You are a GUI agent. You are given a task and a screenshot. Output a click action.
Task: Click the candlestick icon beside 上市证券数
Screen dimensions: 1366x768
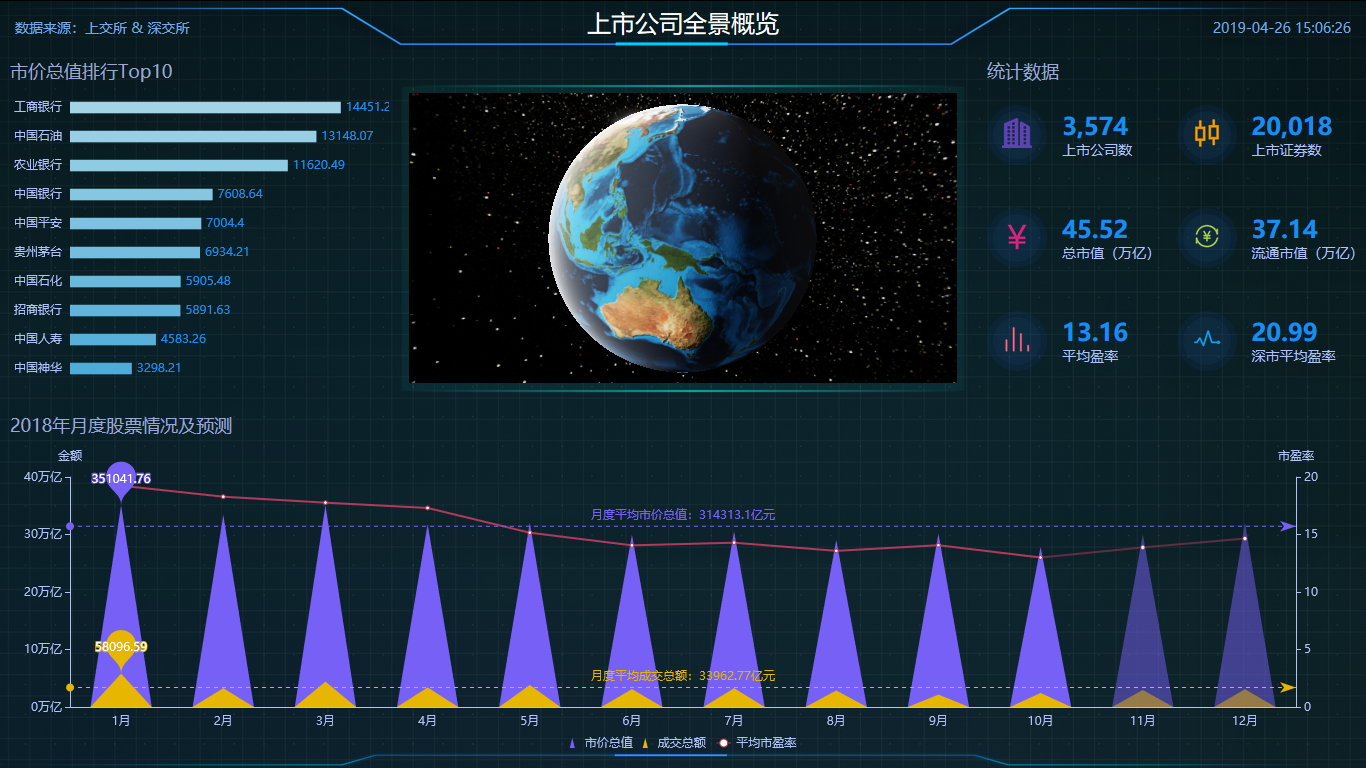1206,134
